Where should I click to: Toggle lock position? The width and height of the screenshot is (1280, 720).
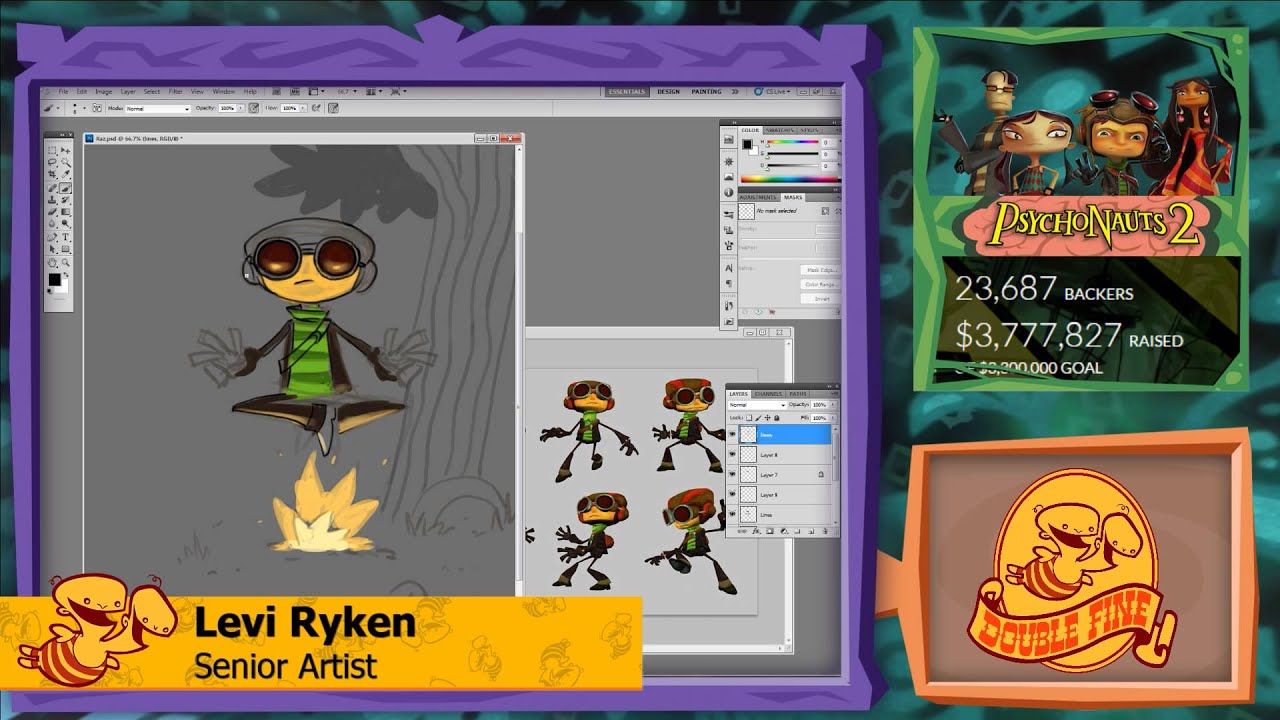coord(767,418)
